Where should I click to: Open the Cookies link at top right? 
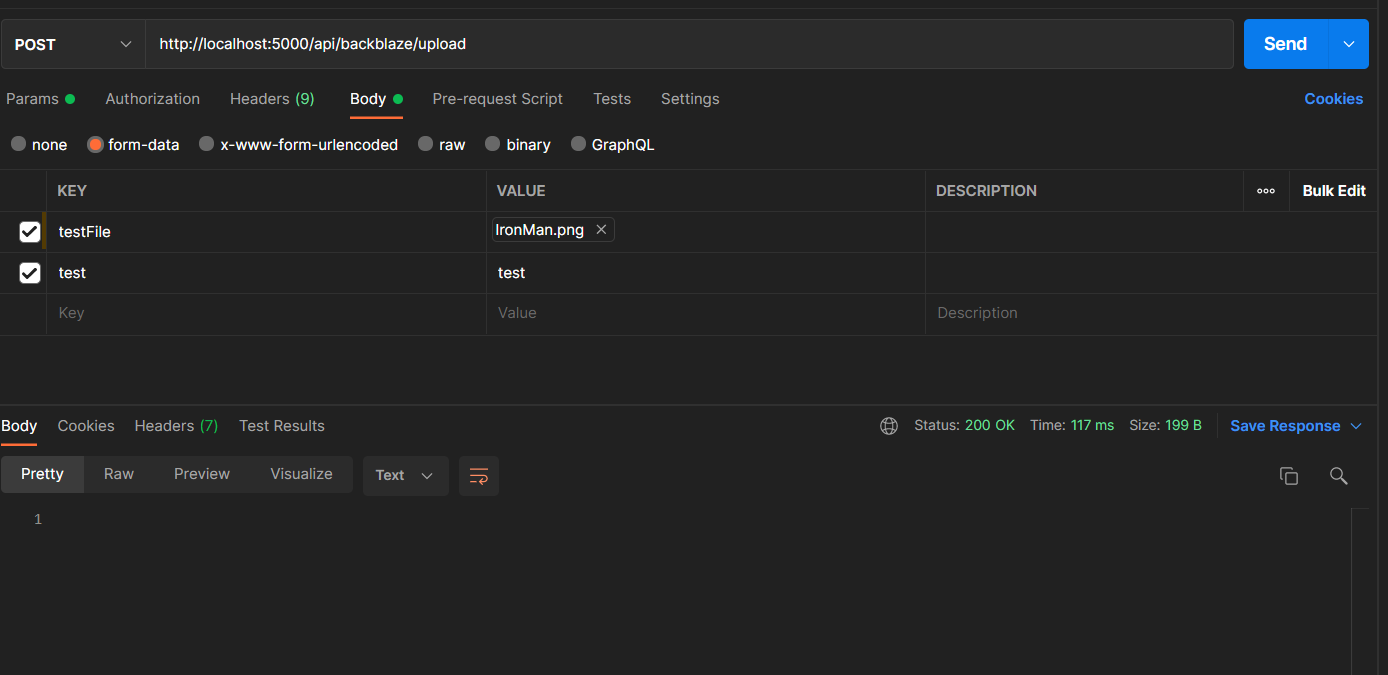coord(1334,99)
